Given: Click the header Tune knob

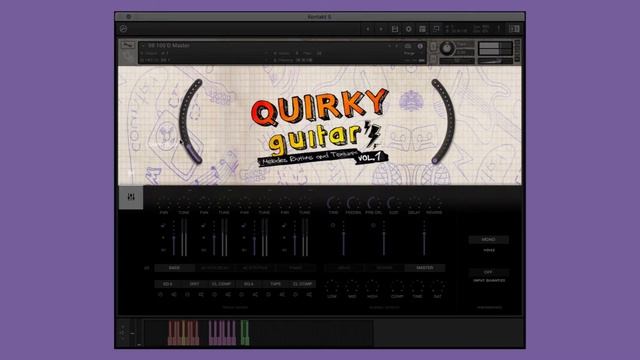Looking at the screenshot, I should pos(447,49).
